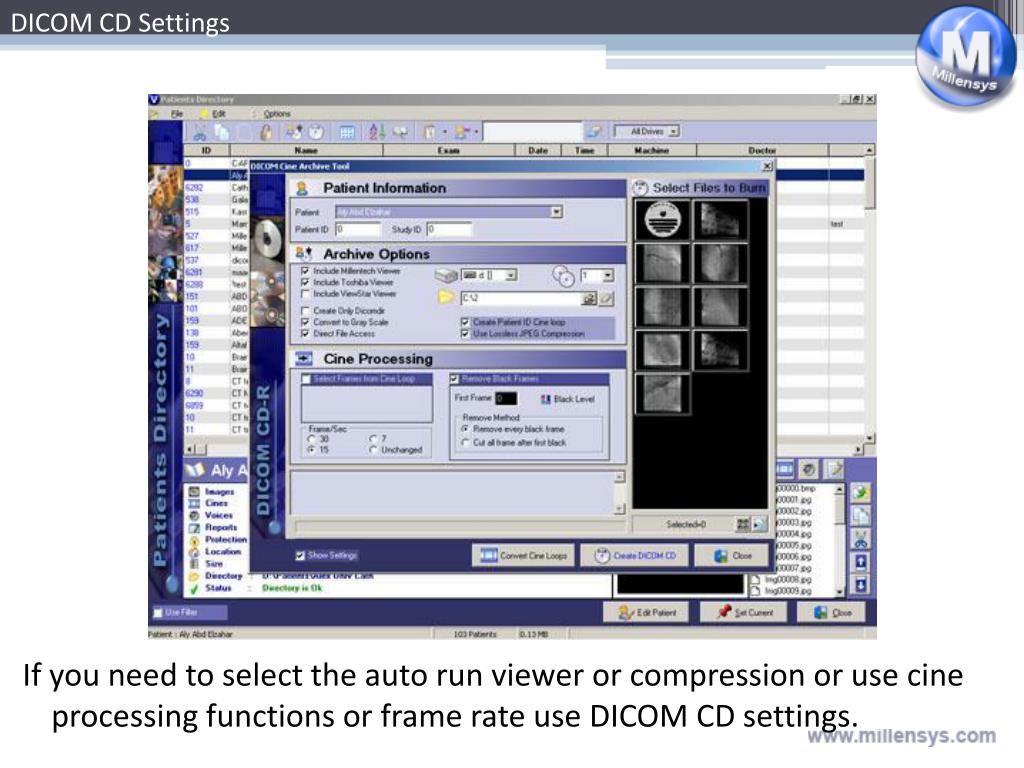Screen dimensions: 1024x768
Task: Click the film strip icon above the file list
Action: point(784,469)
